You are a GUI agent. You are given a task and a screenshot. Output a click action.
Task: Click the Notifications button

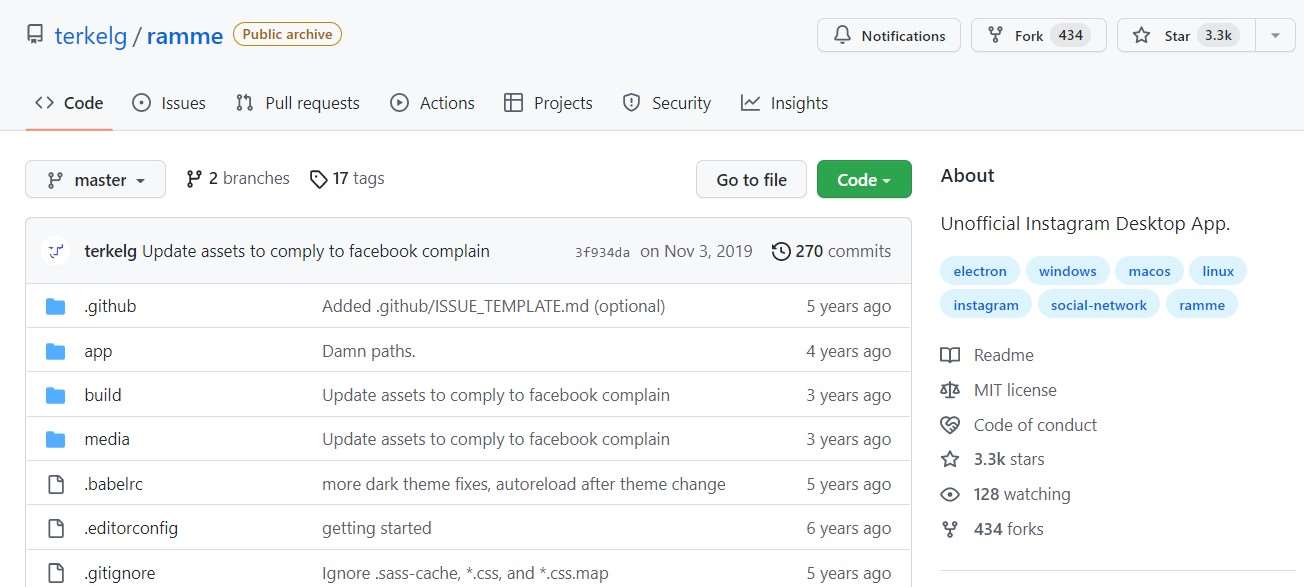tap(889, 35)
